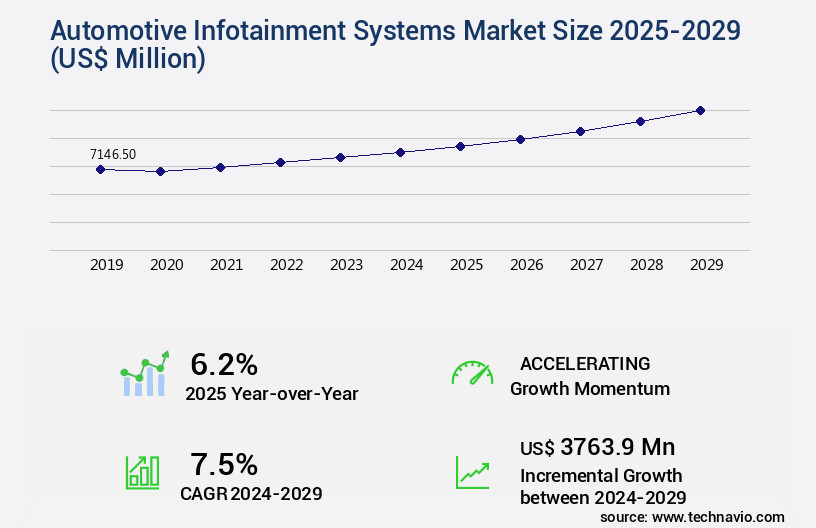This screenshot has width=816, height=528.
Task: Select the 2020 data point marker
Action: [160, 172]
